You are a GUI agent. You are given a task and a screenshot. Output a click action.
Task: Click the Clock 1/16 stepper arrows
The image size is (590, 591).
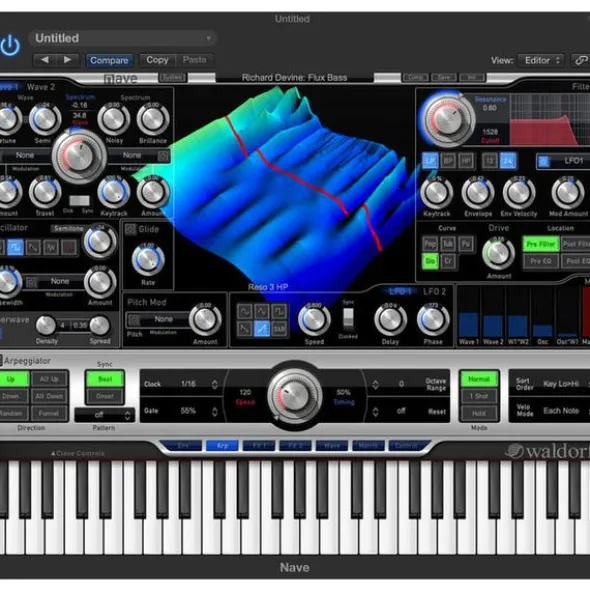(x=215, y=384)
